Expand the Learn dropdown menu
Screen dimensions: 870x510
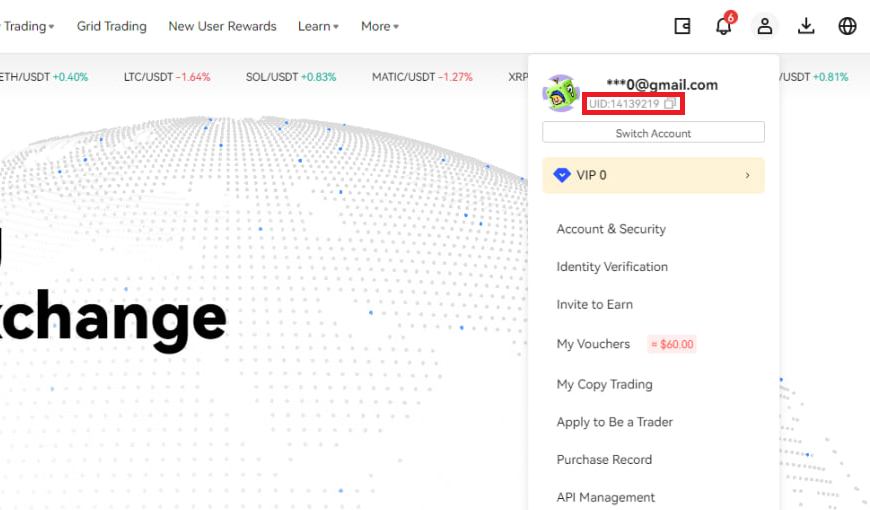pos(318,26)
